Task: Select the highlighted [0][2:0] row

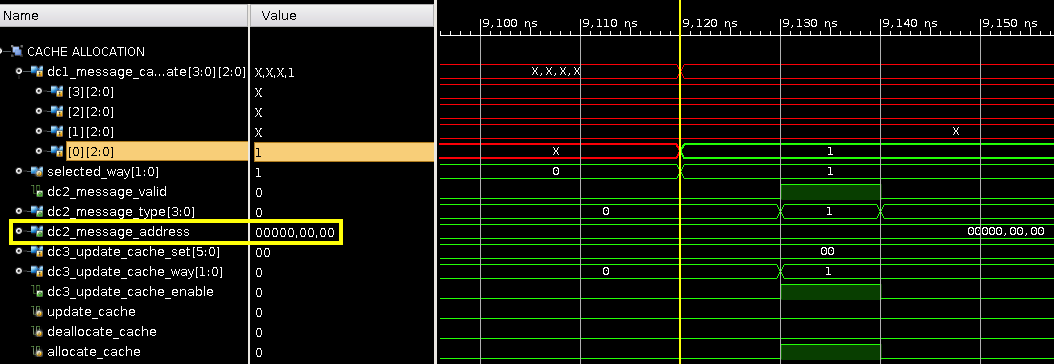Action: (217, 152)
